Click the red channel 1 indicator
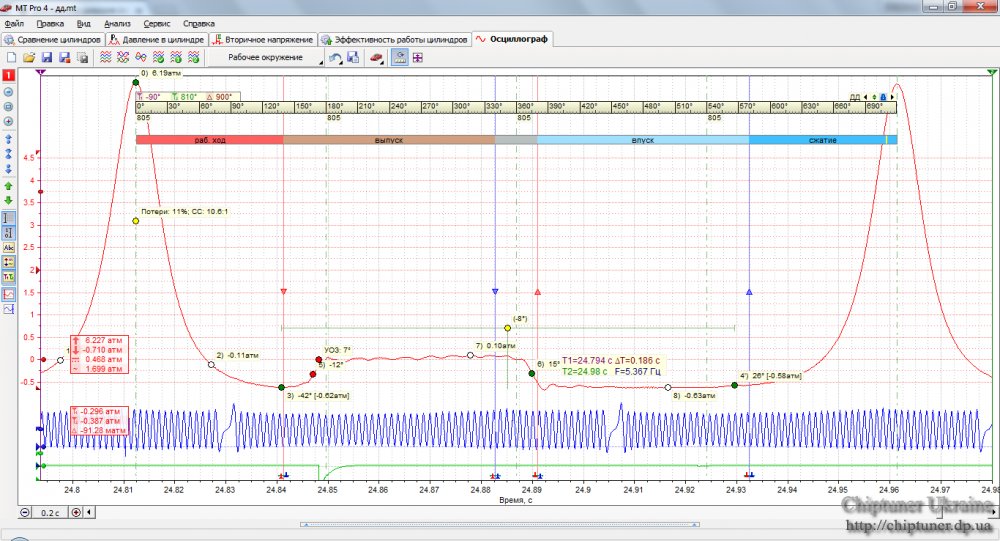 pos(9,75)
